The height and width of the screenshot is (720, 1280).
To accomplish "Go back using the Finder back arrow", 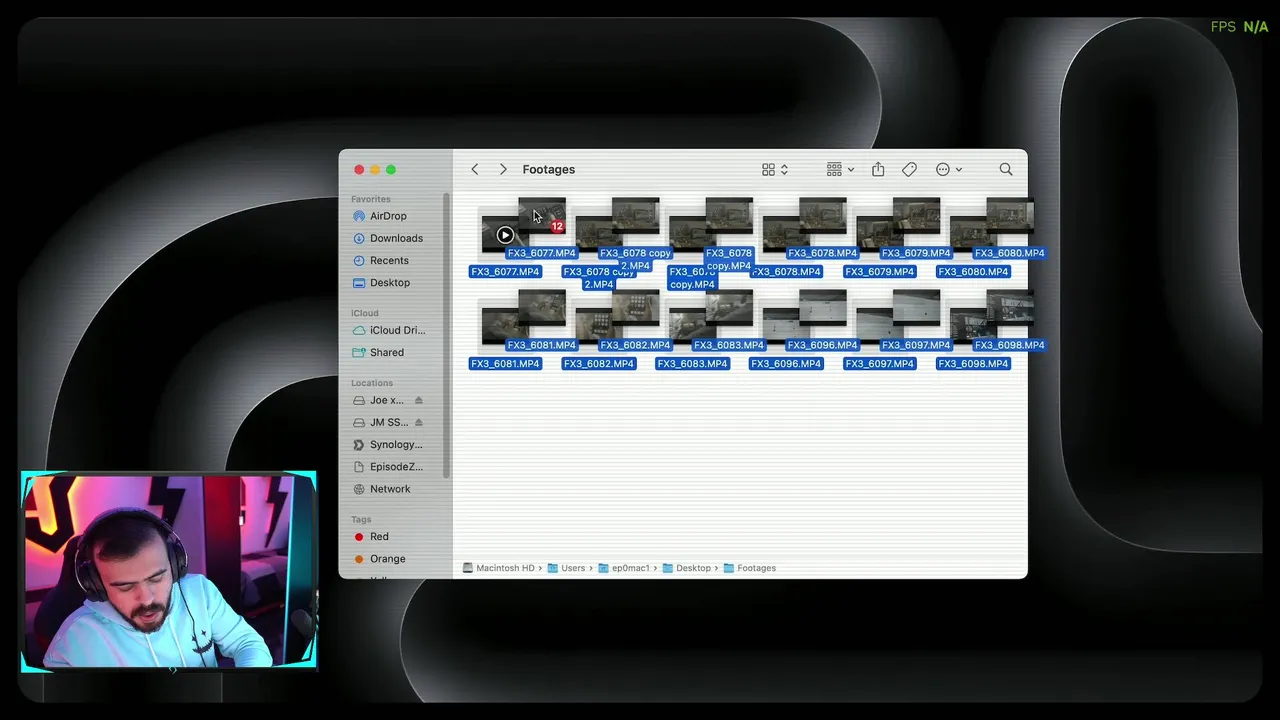I will (x=475, y=170).
